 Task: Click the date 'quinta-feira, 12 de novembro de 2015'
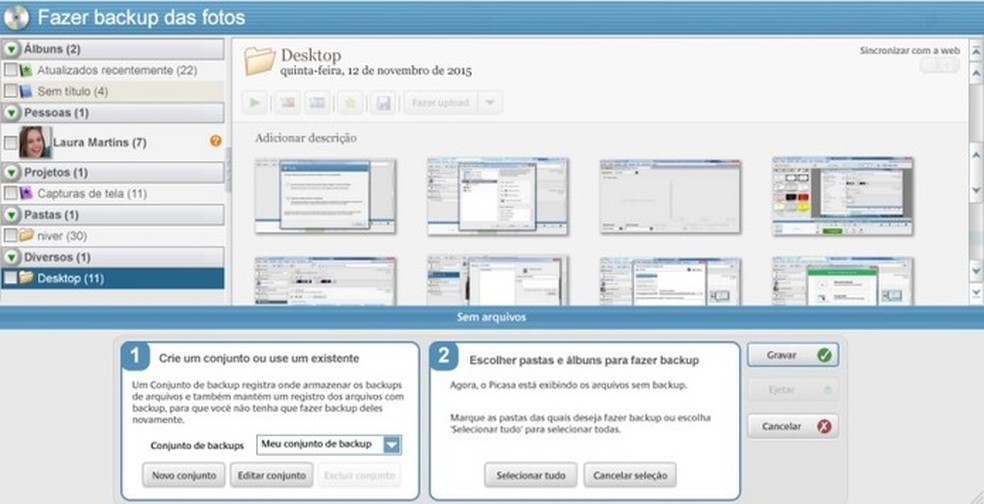376,71
